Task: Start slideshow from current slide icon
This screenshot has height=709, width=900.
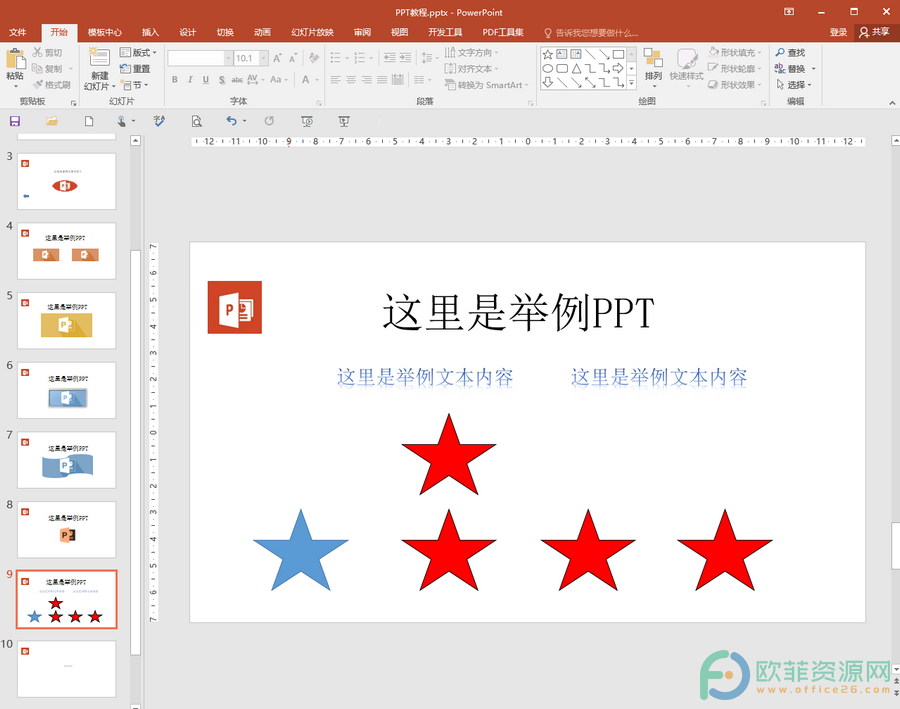Action: point(344,121)
